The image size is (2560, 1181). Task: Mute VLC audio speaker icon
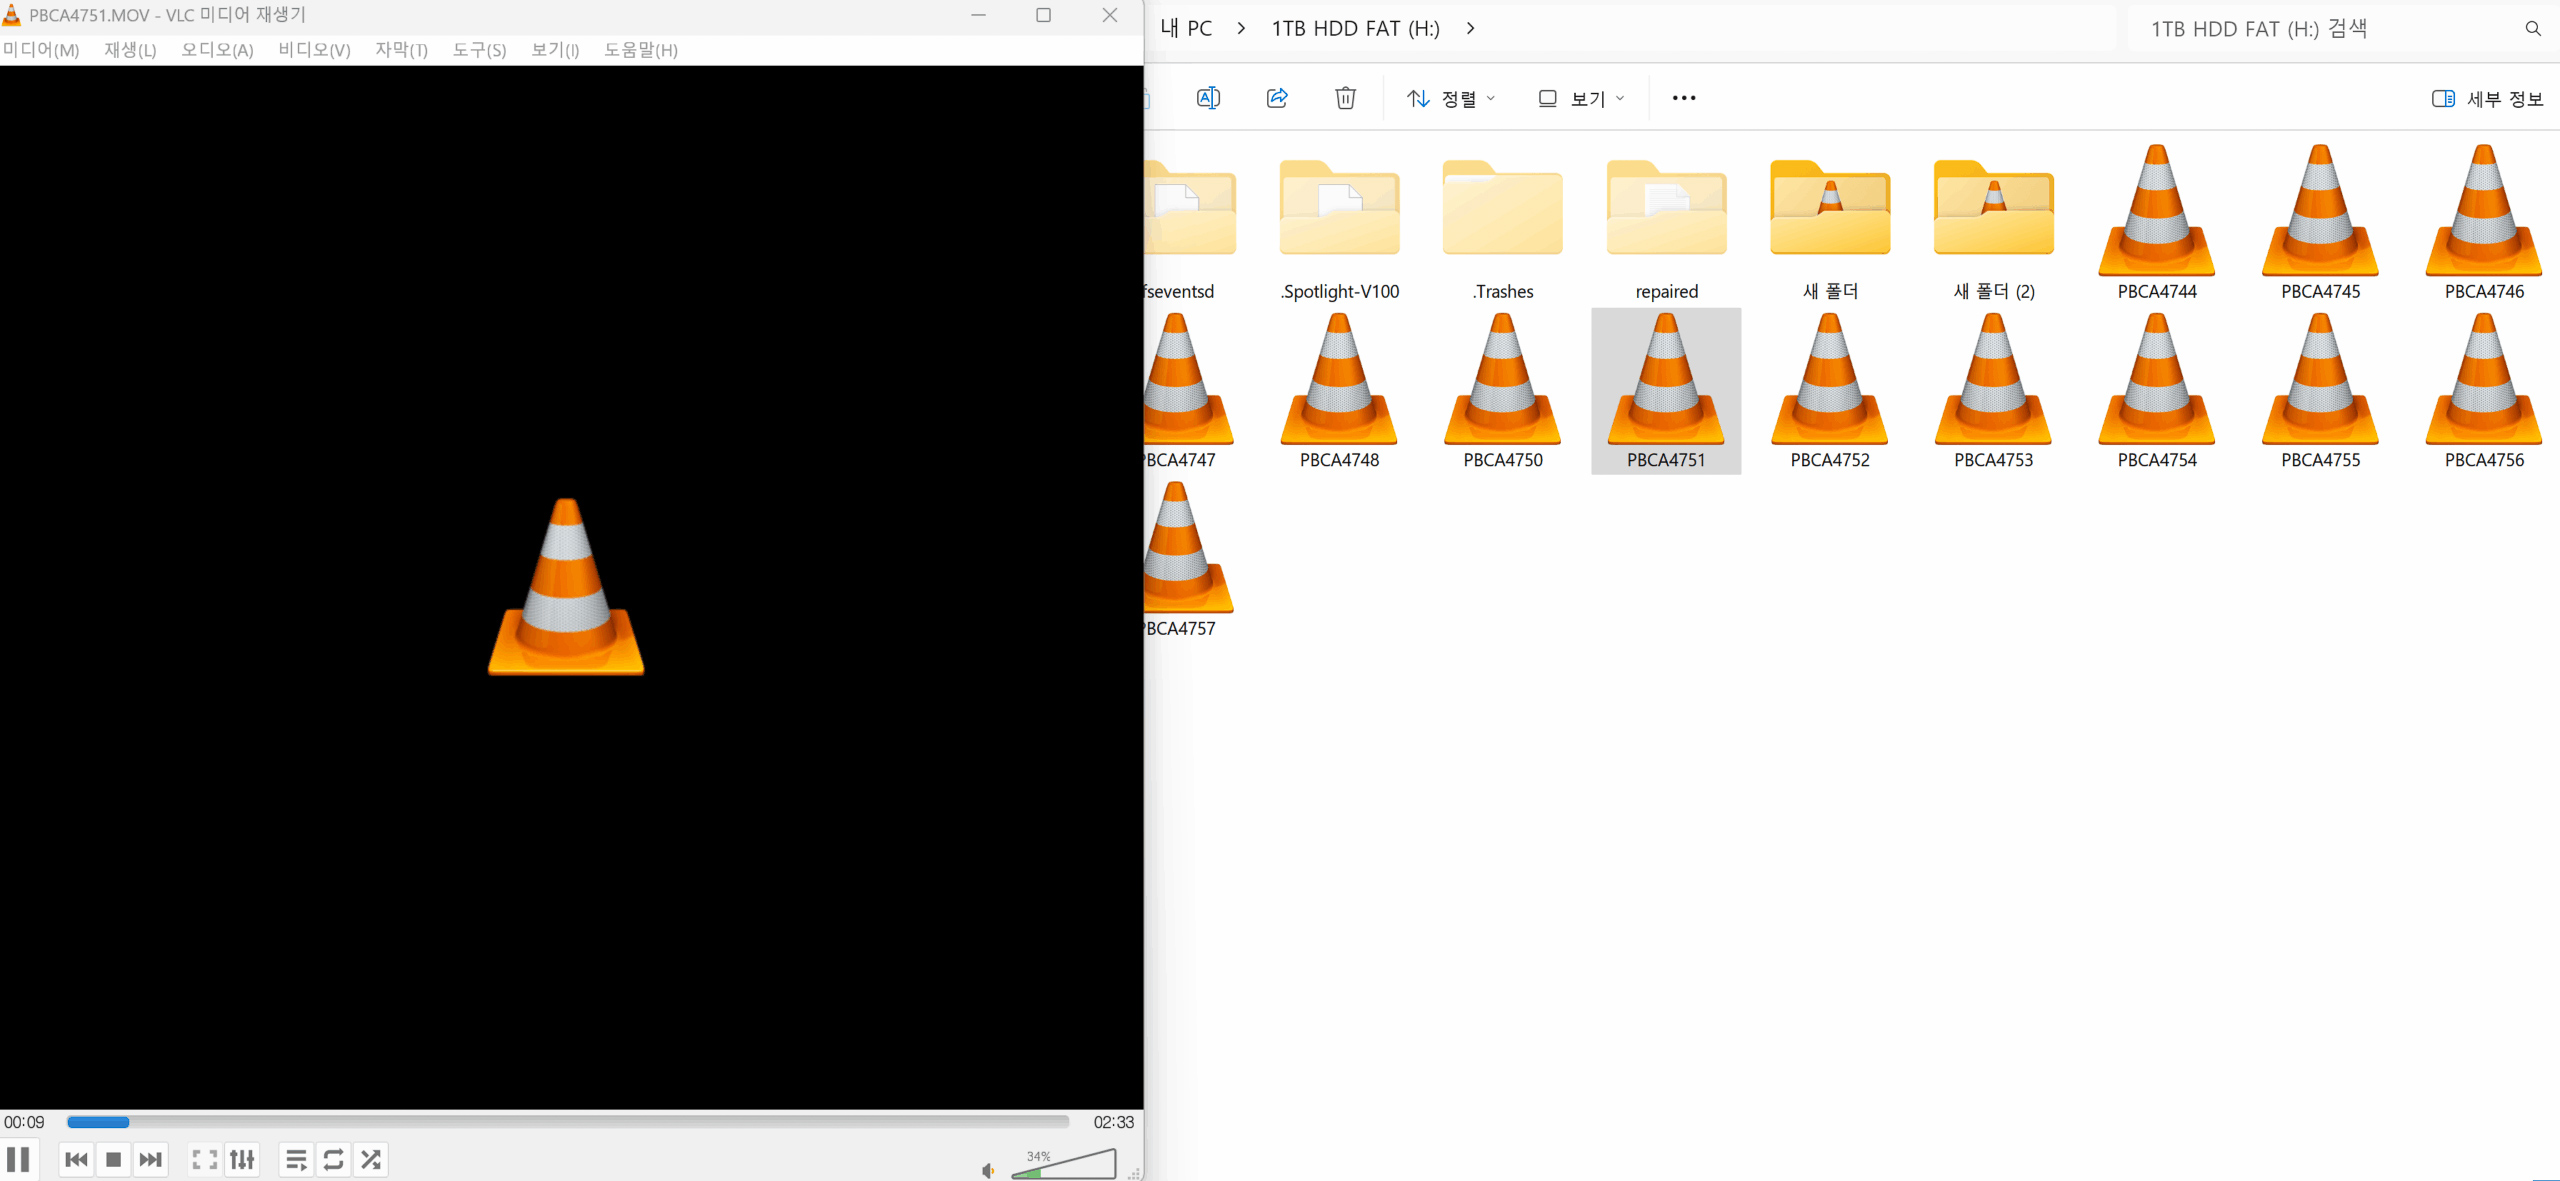(988, 1170)
